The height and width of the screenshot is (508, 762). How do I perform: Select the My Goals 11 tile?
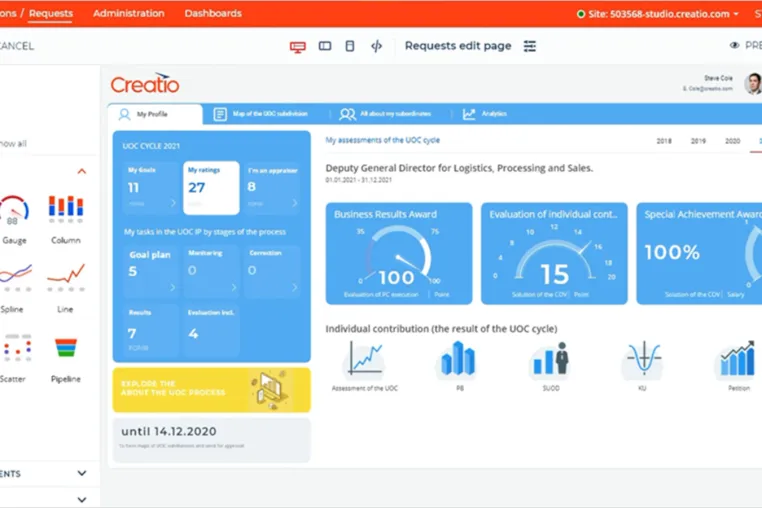click(151, 188)
